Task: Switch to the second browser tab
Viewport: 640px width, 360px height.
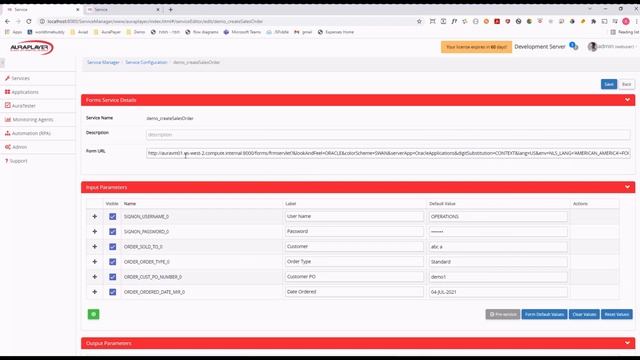Action: tap(123, 9)
